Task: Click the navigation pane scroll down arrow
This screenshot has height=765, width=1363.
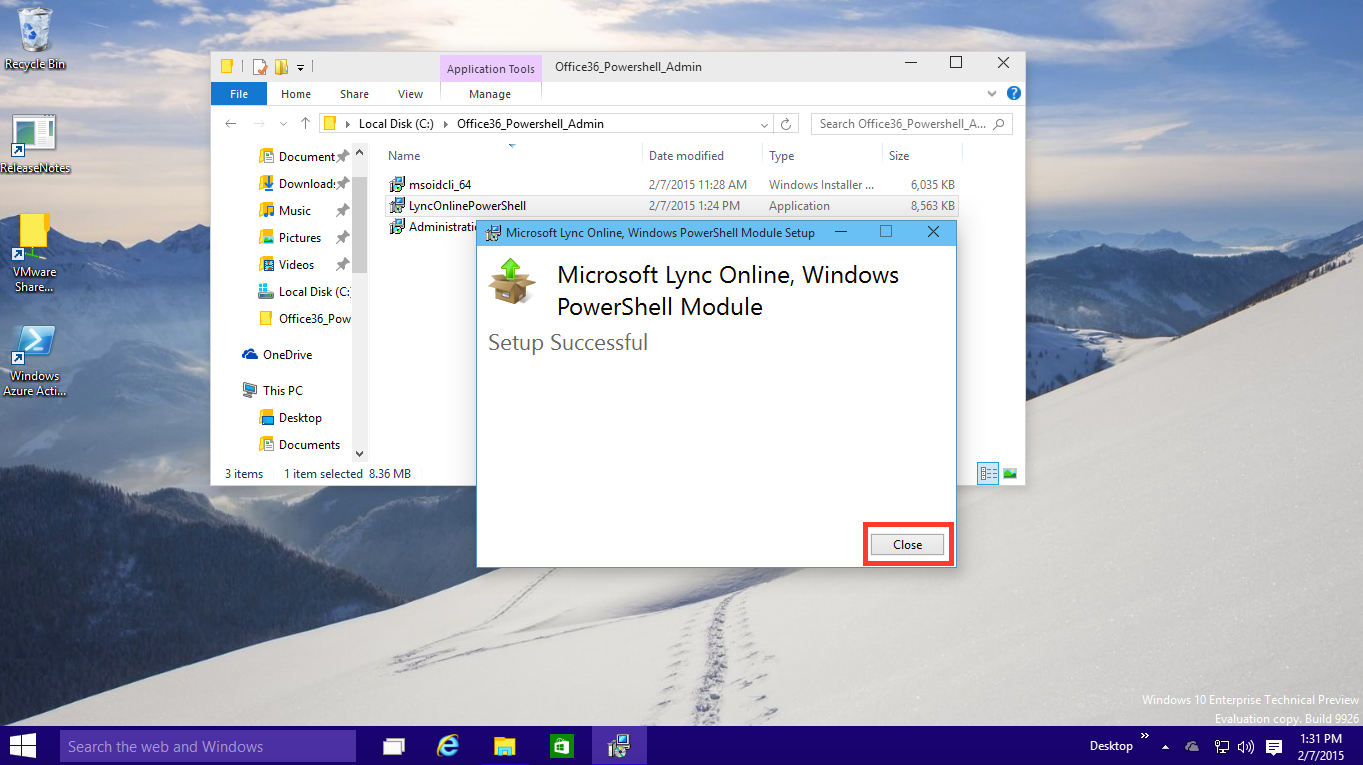Action: pos(360,454)
